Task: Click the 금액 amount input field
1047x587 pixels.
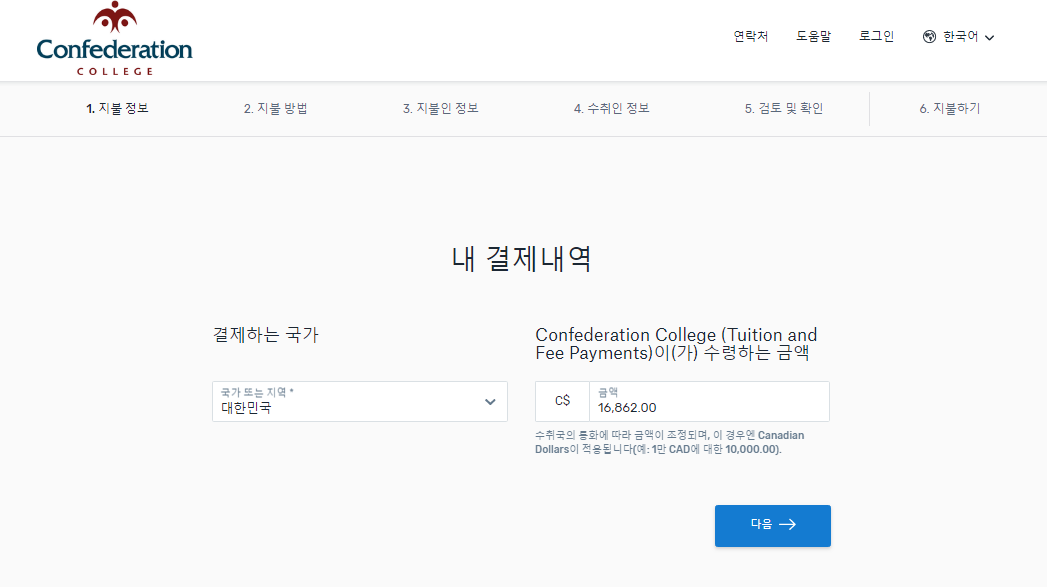Action: [x=709, y=401]
